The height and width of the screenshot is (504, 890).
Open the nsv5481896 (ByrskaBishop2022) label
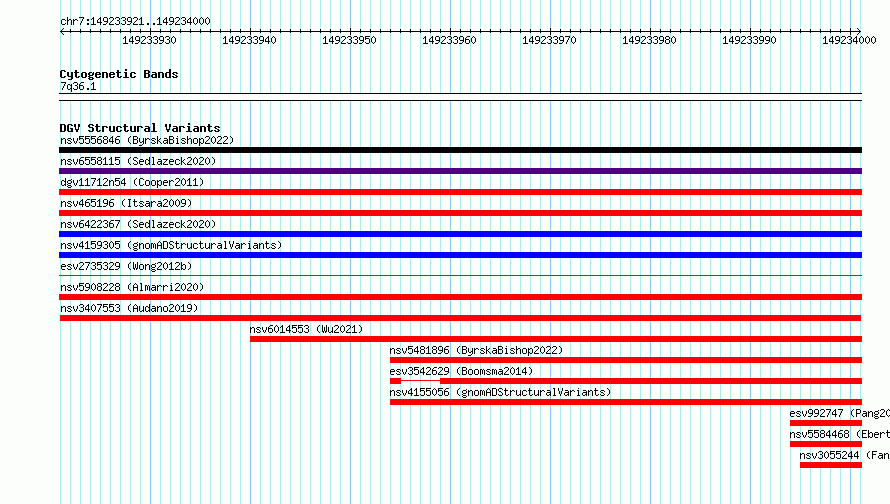tap(476, 350)
